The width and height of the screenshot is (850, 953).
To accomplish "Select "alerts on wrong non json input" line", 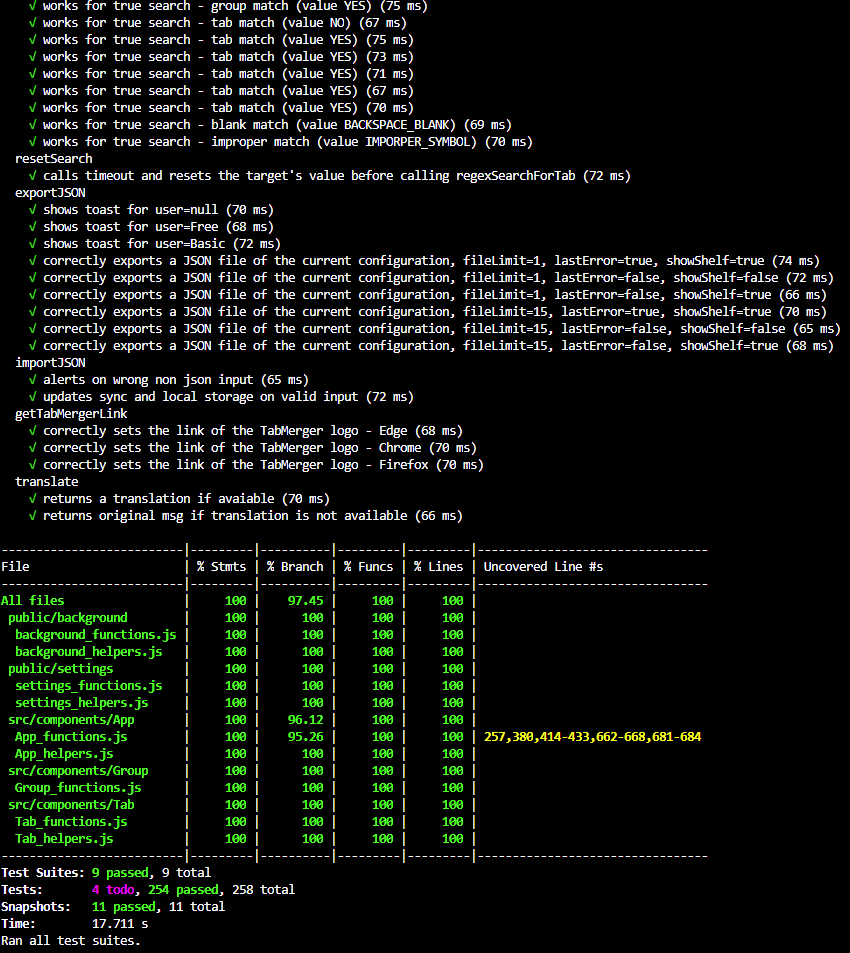I will [169, 380].
